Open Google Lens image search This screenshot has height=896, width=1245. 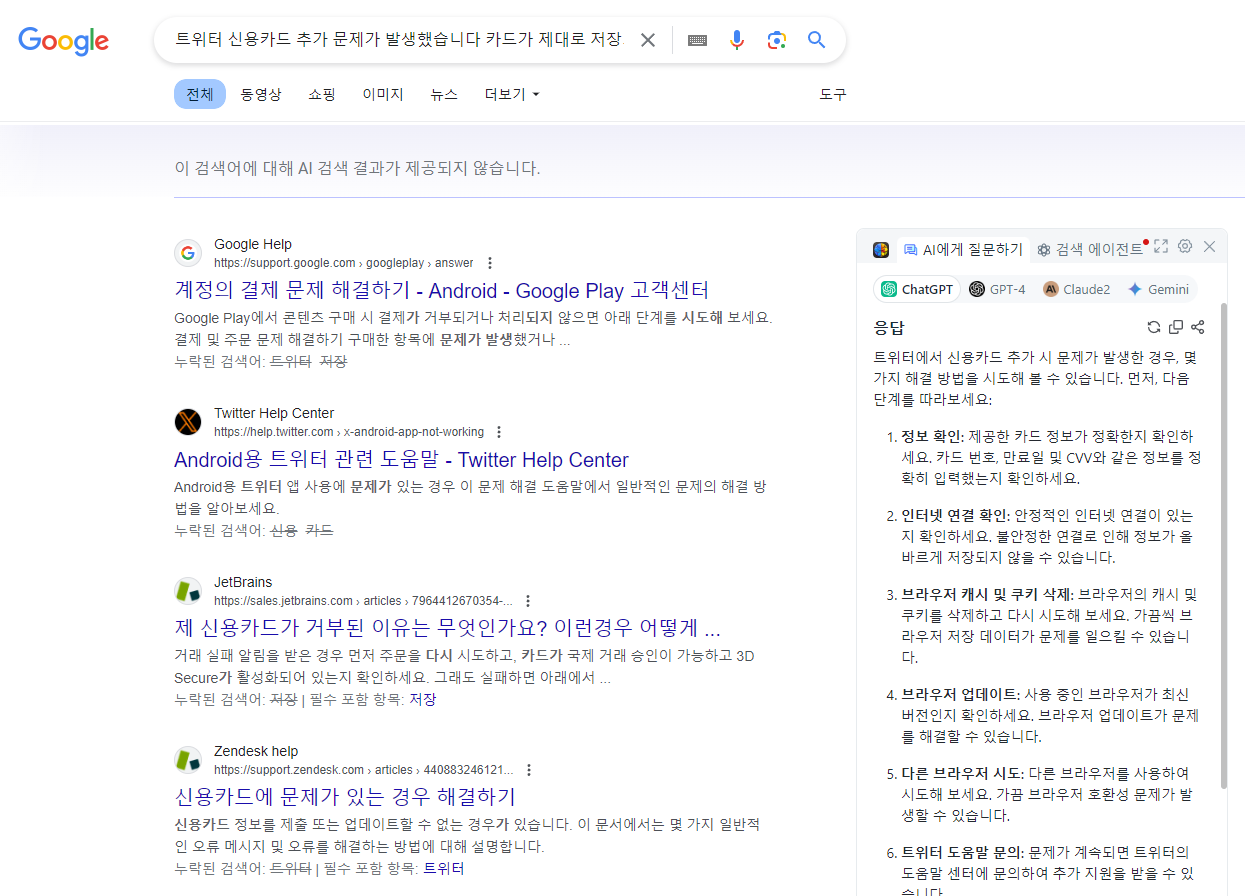point(777,40)
